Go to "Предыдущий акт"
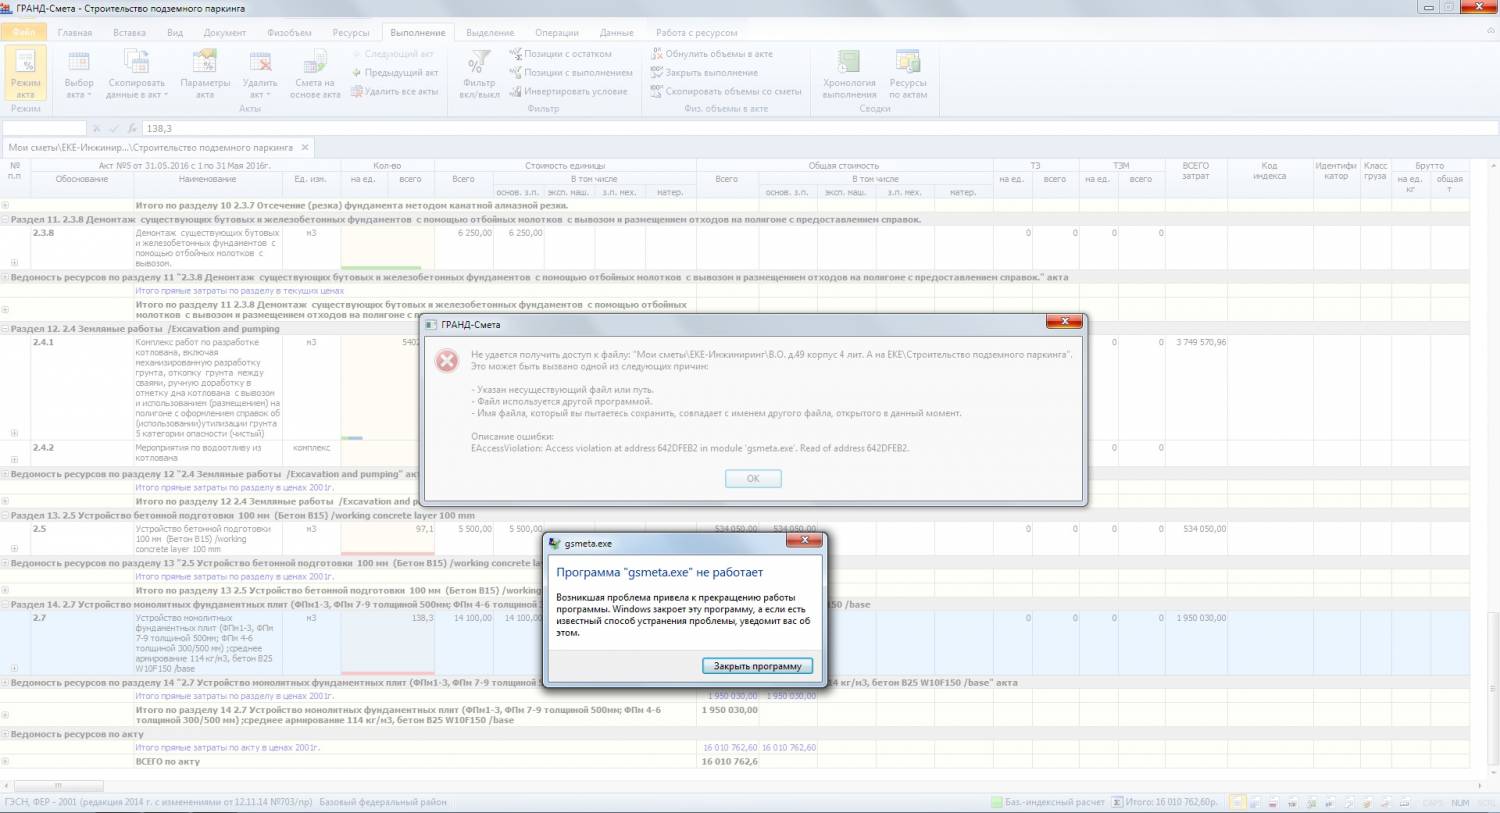Image resolution: width=1500 pixels, height=813 pixels. [x=395, y=73]
